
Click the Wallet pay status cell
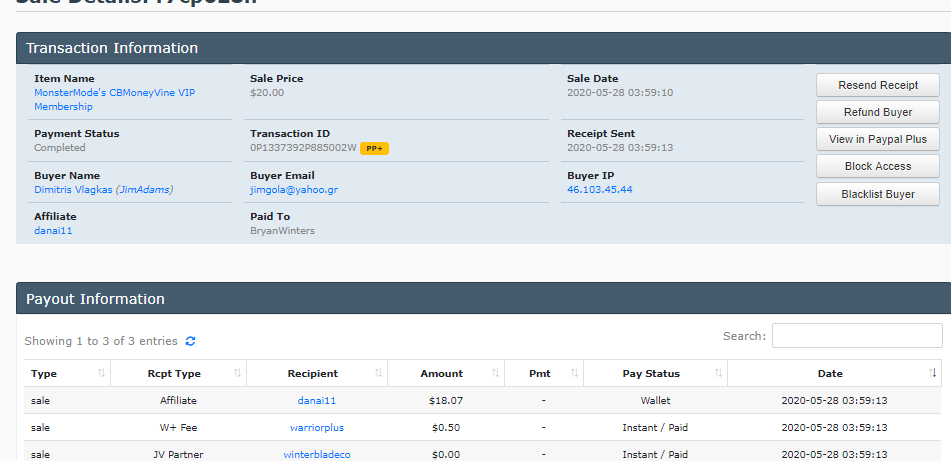click(655, 400)
